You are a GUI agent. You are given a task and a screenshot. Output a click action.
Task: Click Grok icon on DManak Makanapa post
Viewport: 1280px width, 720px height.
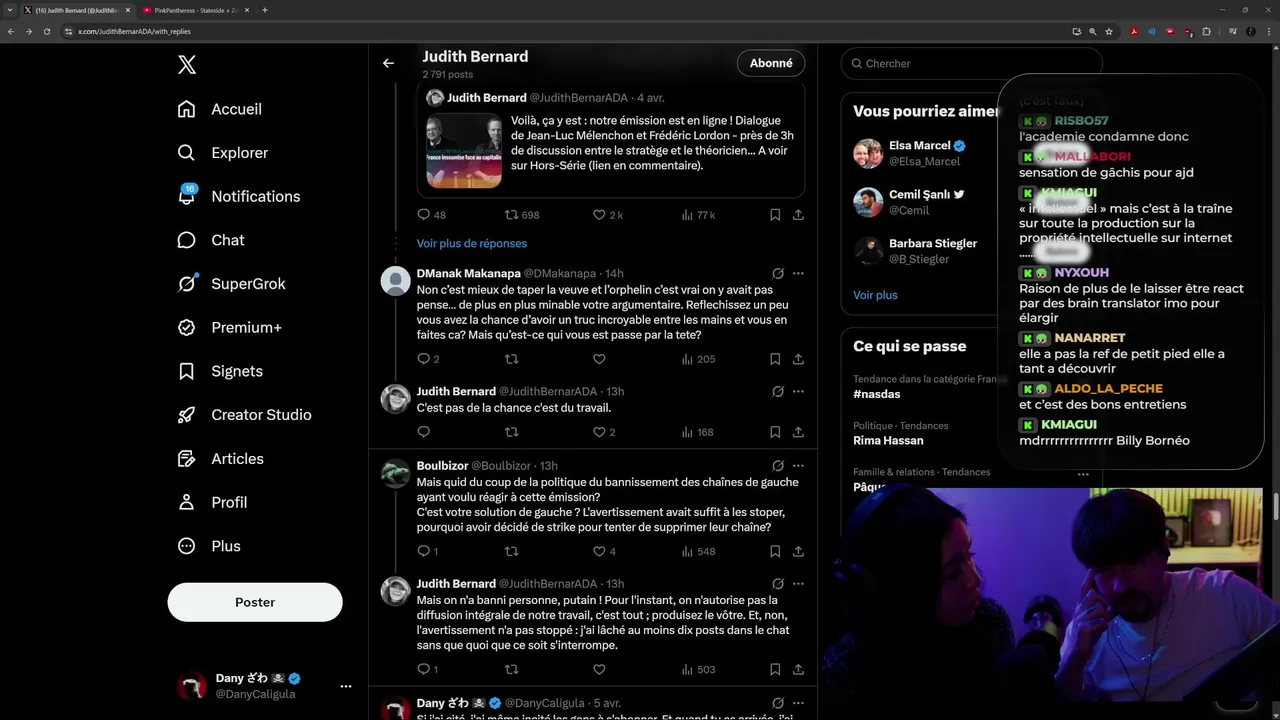tap(777, 273)
